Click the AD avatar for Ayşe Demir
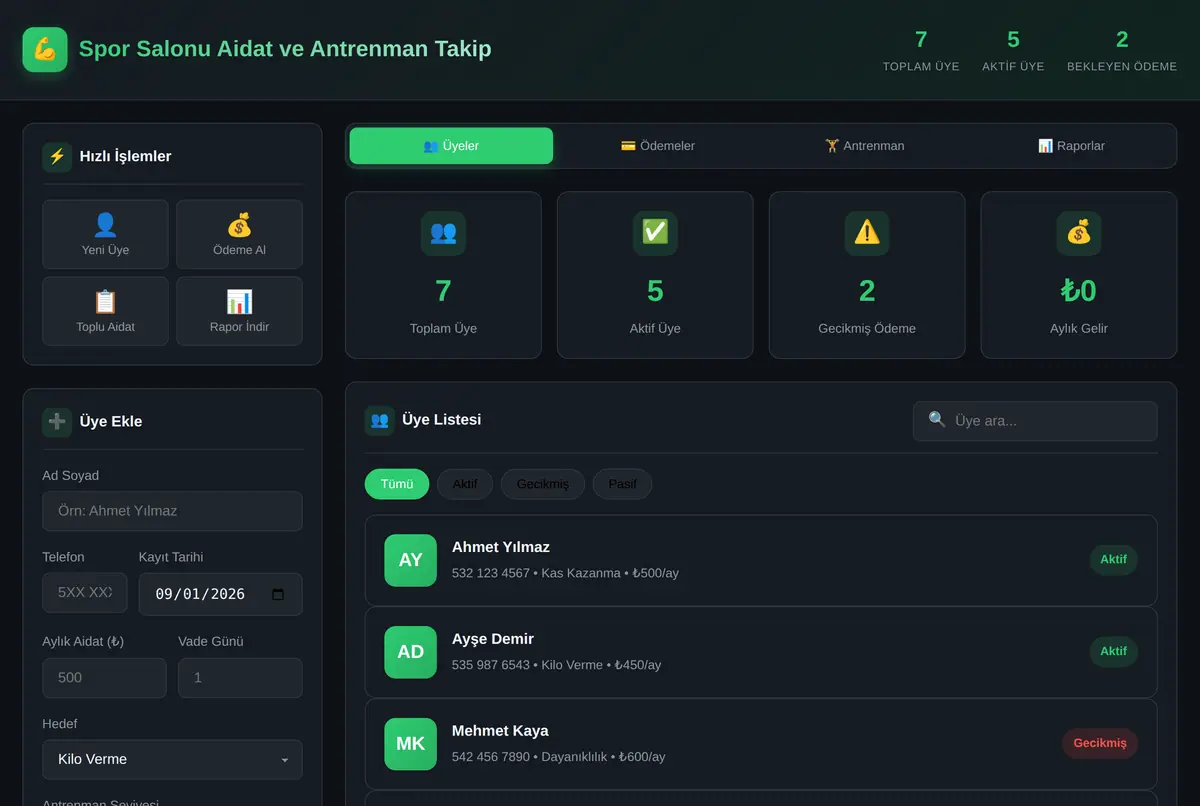This screenshot has height=806, width=1200. click(x=411, y=652)
